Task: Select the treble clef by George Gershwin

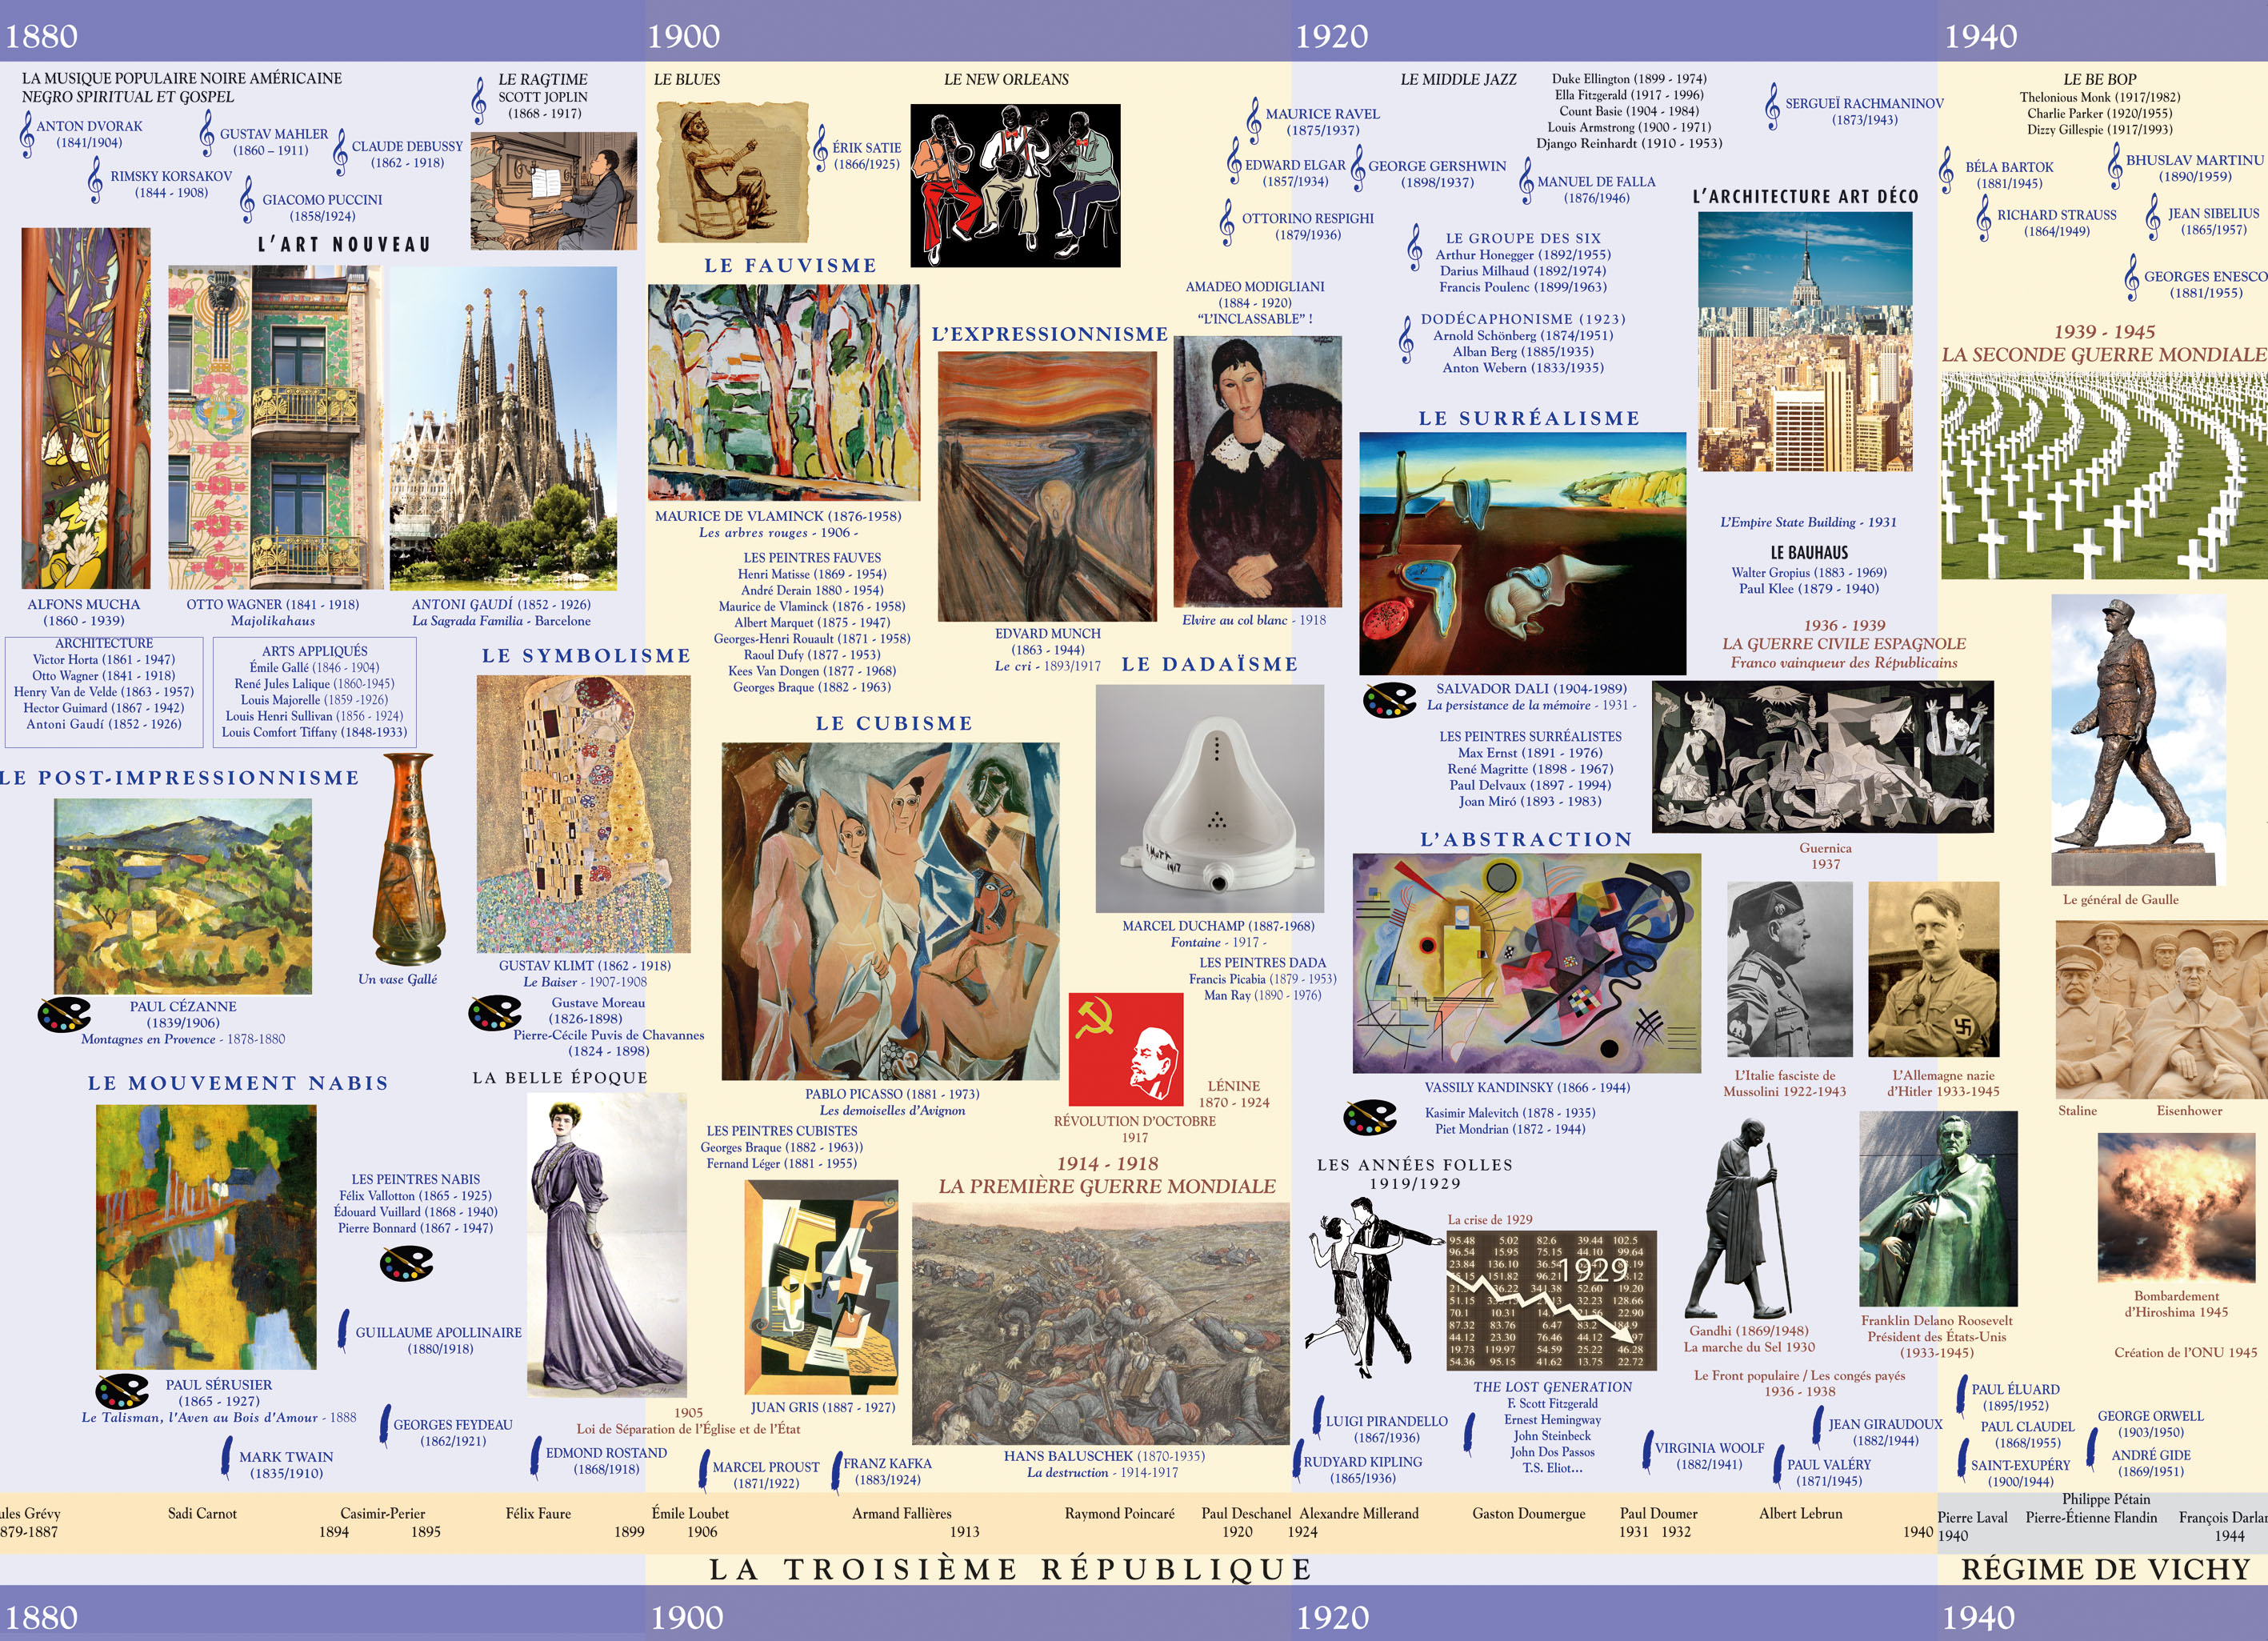Action: click(x=1358, y=167)
